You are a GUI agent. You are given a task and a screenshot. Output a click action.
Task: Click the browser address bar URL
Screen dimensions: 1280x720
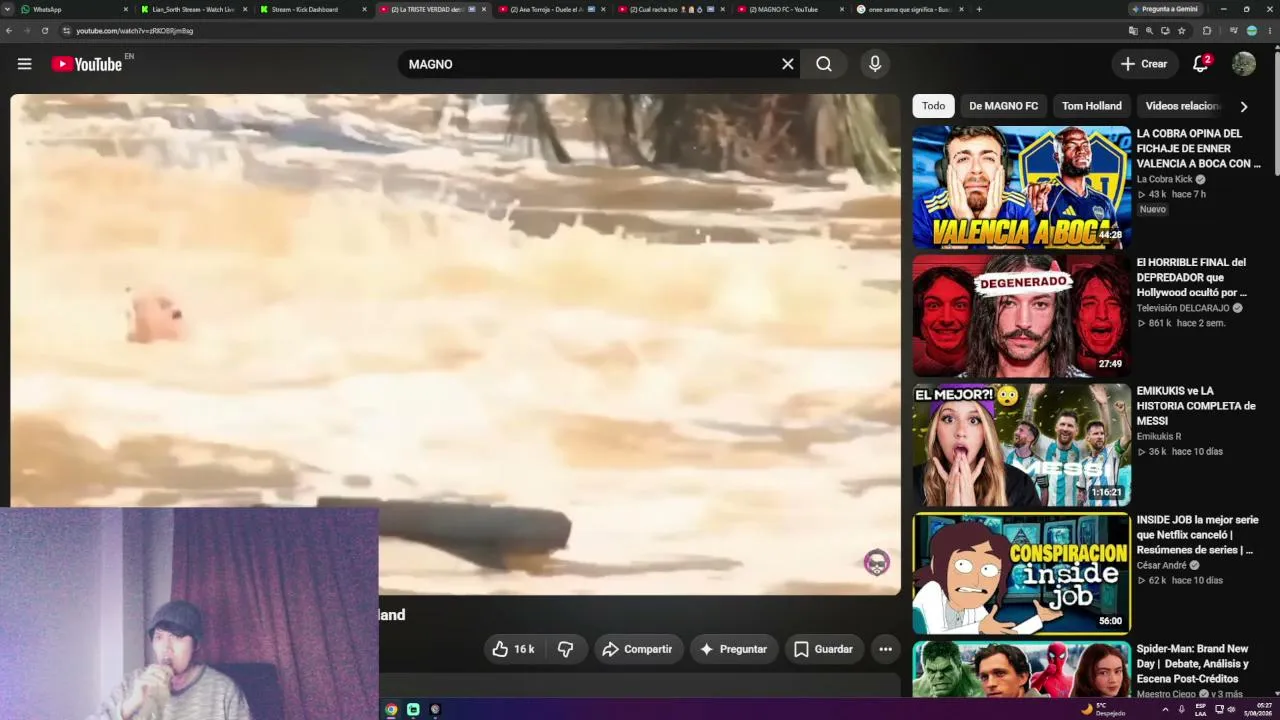tap(135, 31)
